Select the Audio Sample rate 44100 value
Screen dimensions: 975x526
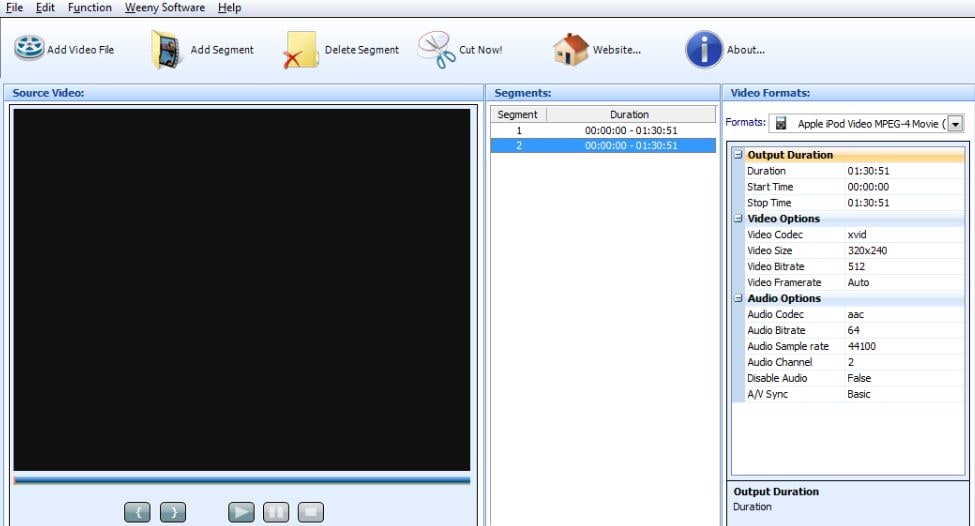tap(904, 346)
